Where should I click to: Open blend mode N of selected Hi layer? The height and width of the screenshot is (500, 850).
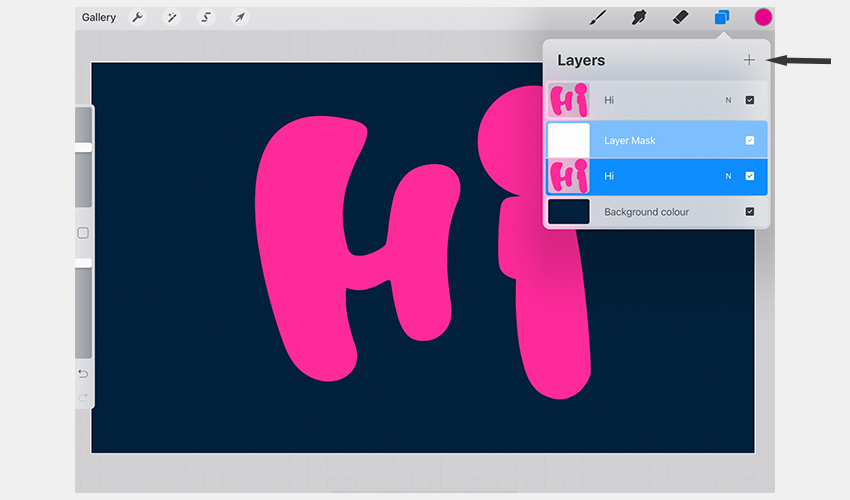point(729,176)
